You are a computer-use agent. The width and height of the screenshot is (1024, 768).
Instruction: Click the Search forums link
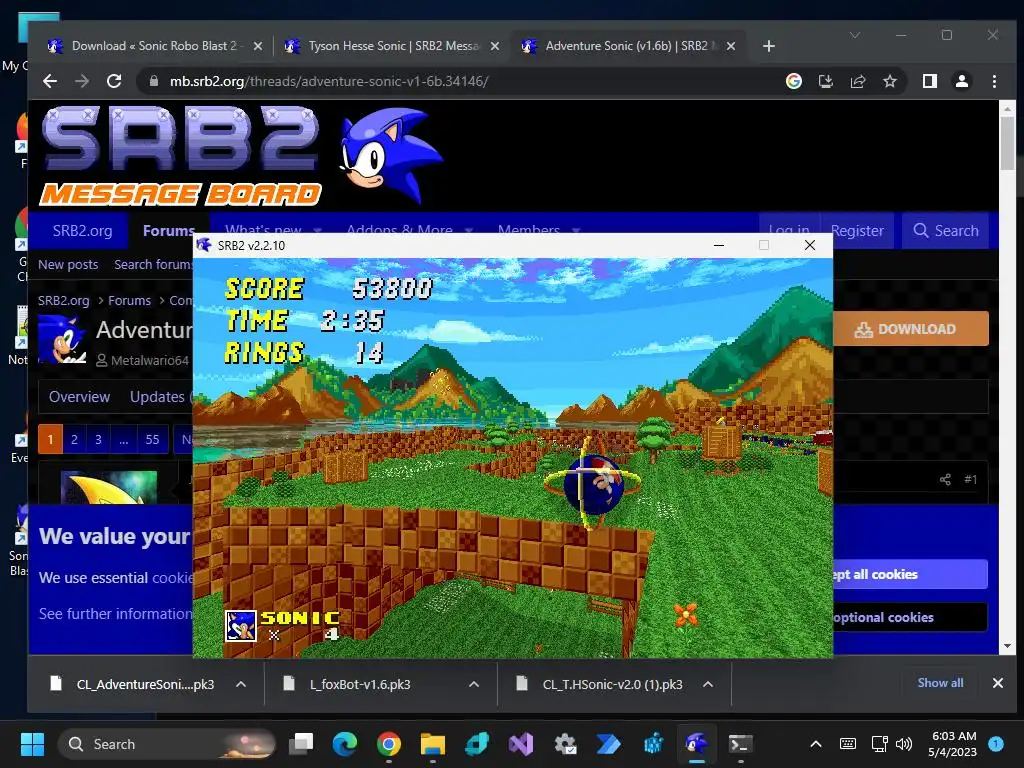click(x=153, y=264)
